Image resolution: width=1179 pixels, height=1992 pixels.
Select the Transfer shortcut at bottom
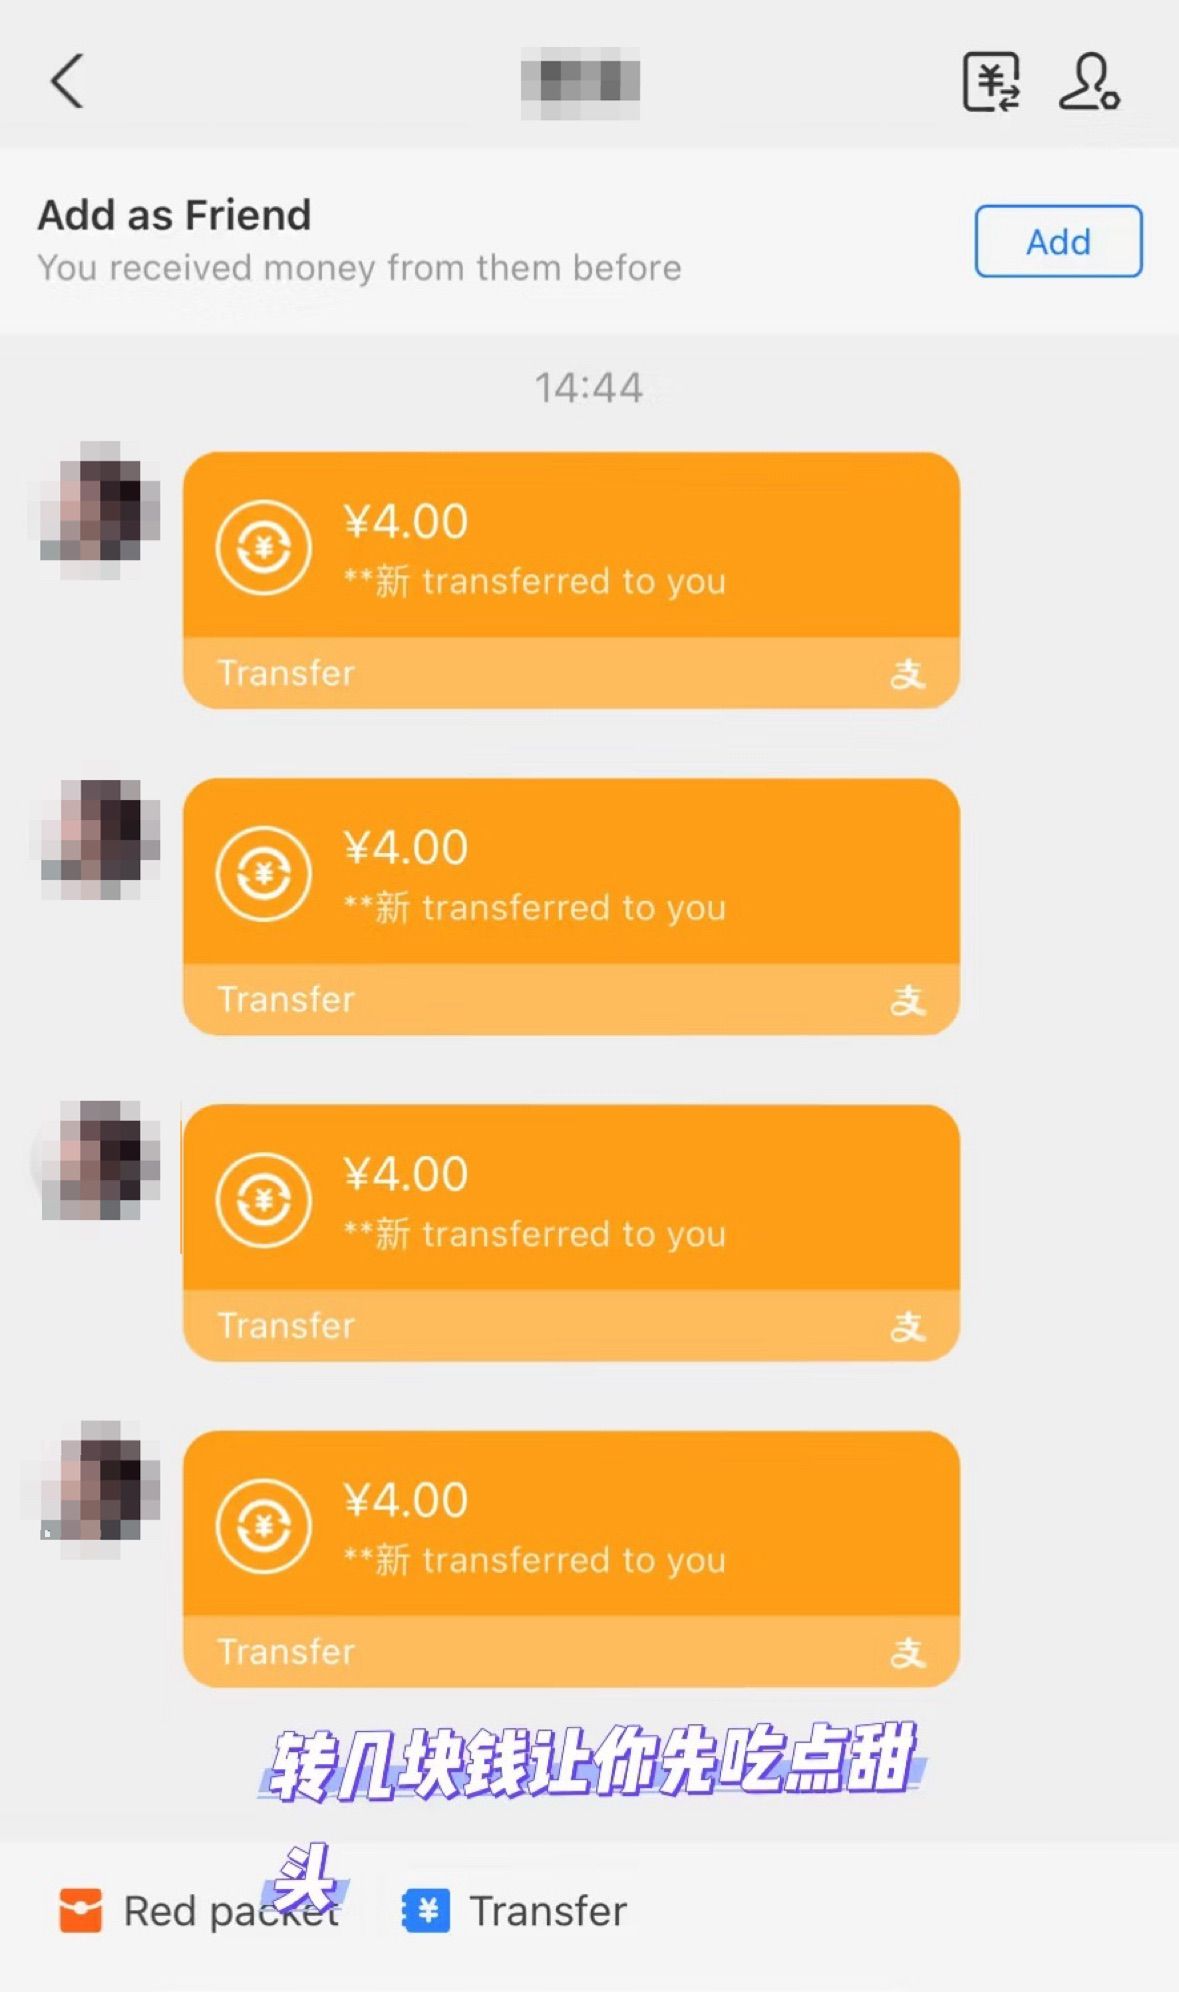pos(514,1911)
